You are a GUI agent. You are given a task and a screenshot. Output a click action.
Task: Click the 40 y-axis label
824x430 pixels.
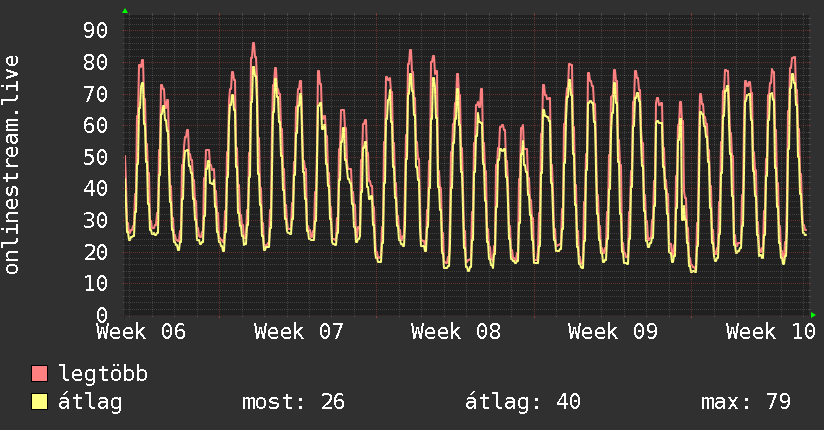point(96,189)
